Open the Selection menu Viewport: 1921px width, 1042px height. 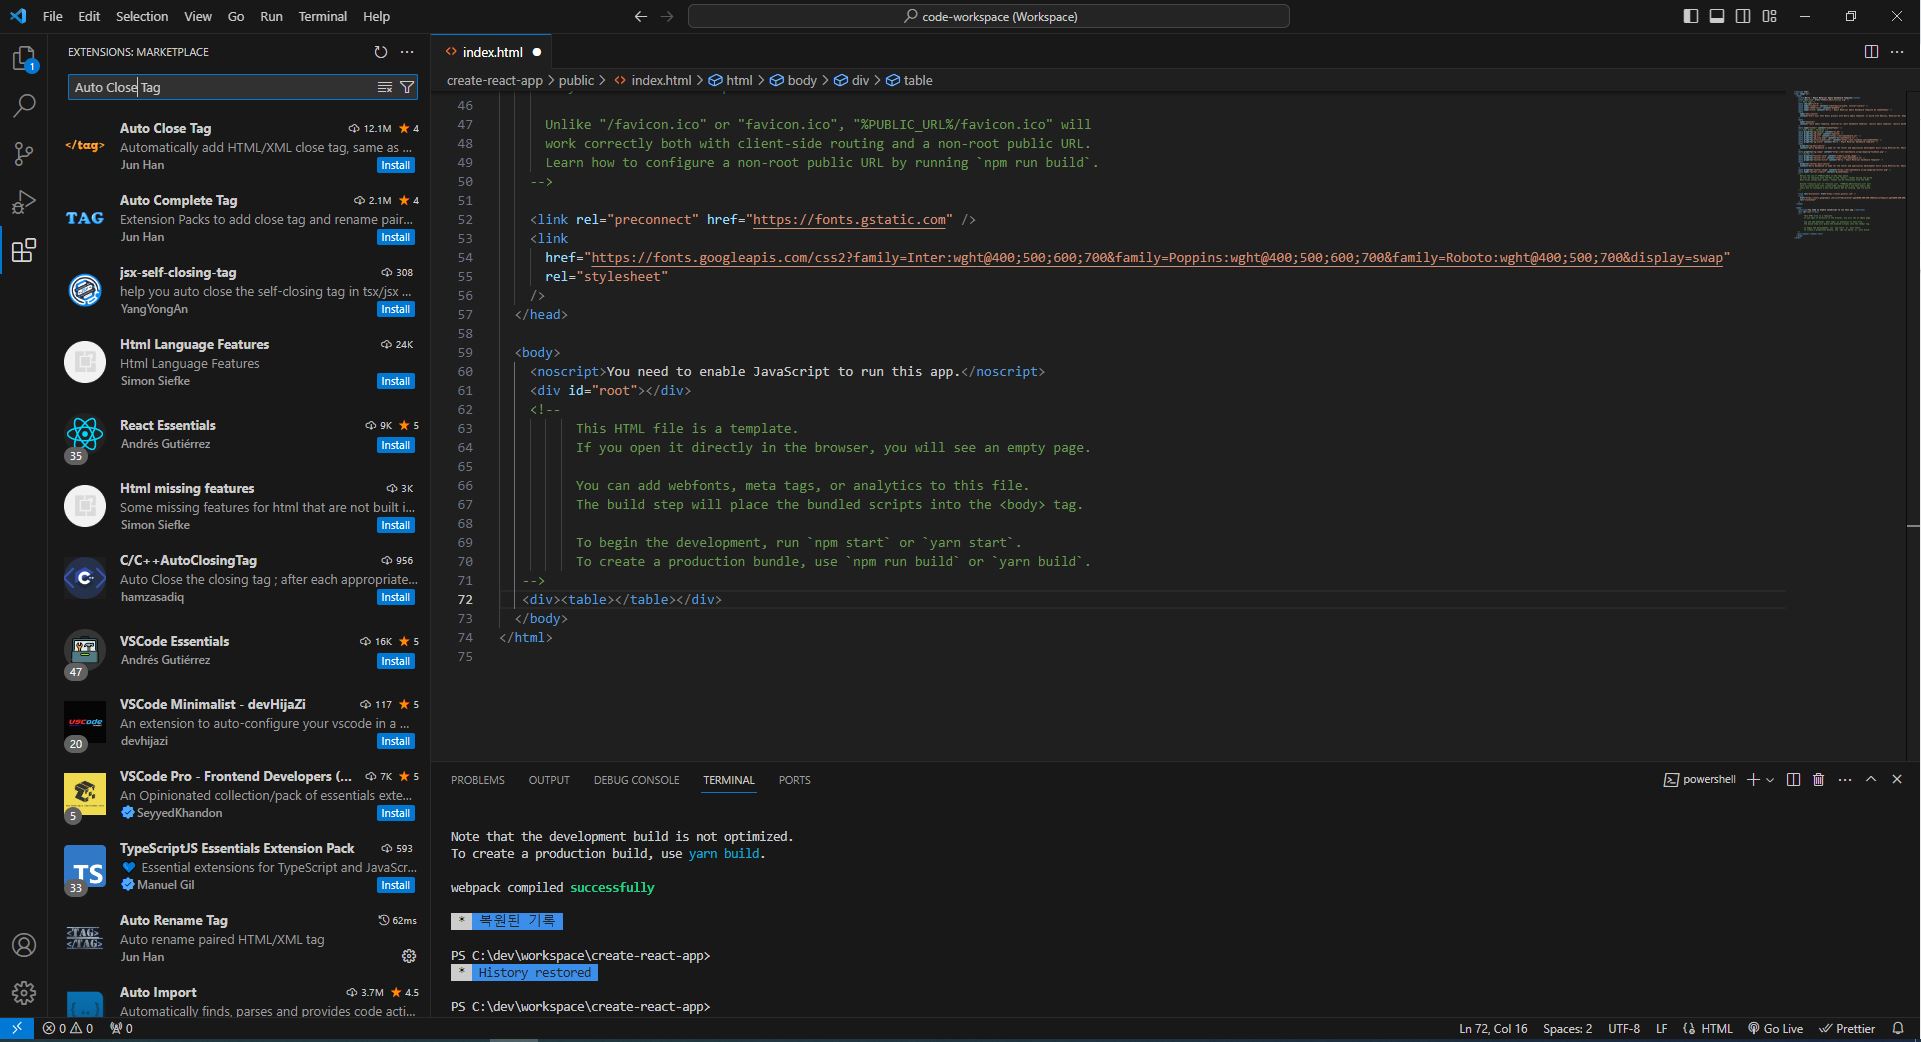pyautogui.click(x=142, y=16)
